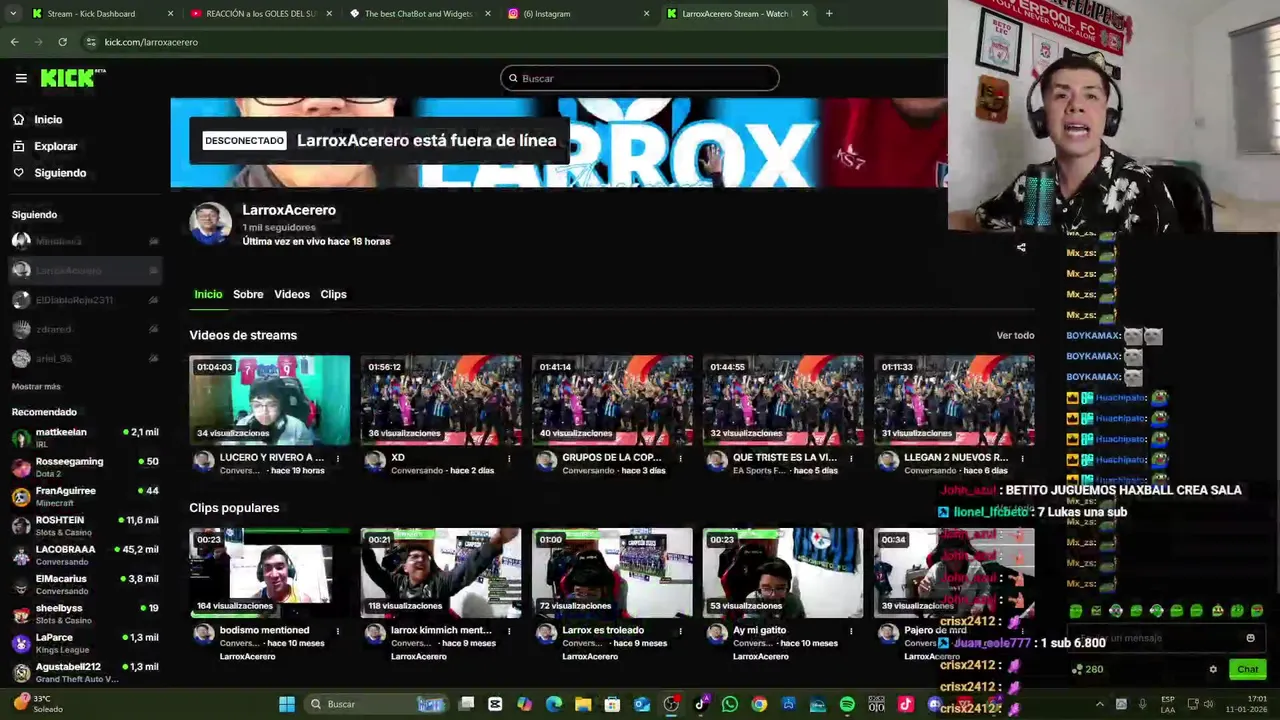1280x720 pixels.
Task: Open options menu for XD video
Action: [x=509, y=459]
